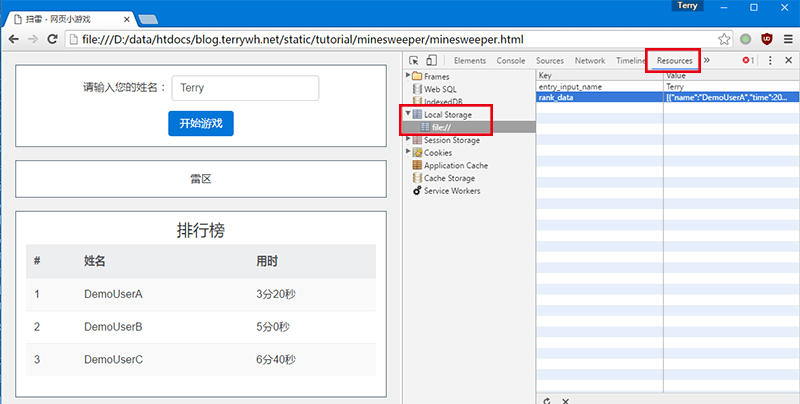The image size is (800, 404).
Task: Click the browser back arrow
Action: (14, 39)
